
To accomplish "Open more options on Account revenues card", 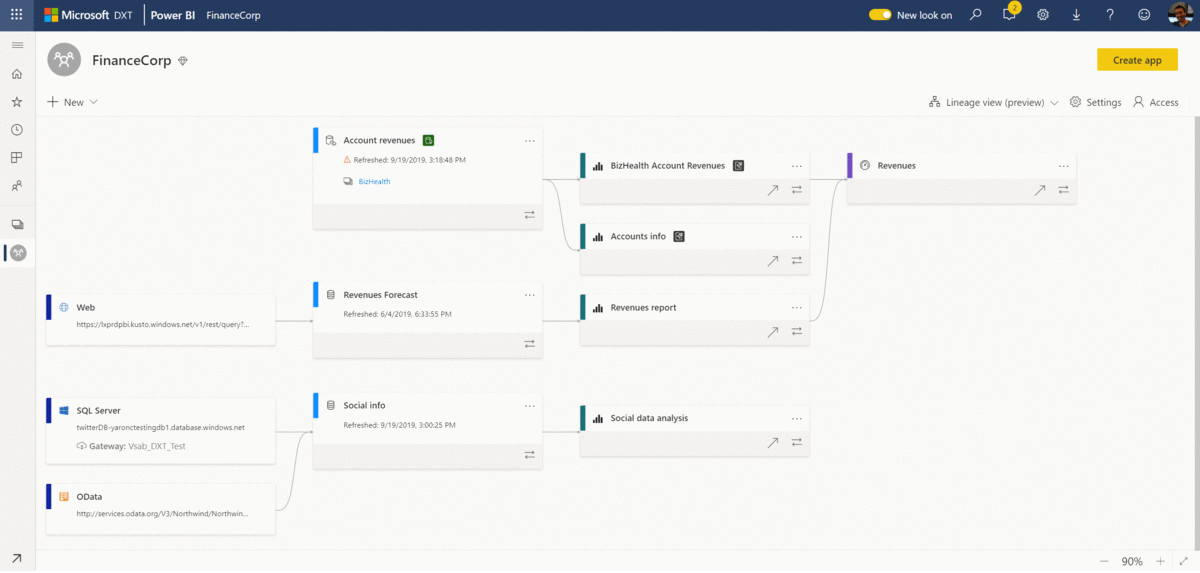I will pyautogui.click(x=530, y=141).
